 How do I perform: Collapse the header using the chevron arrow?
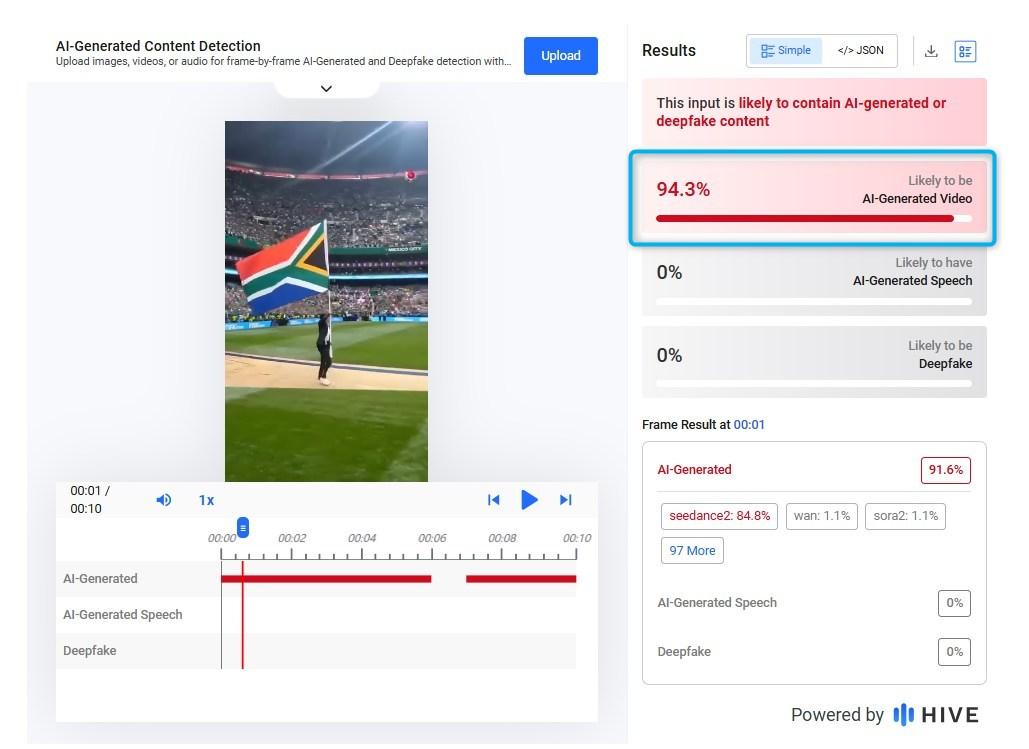pos(326,89)
